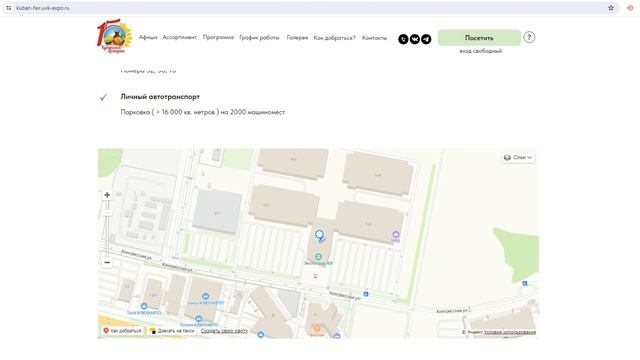Viewport: 640px width, 360px height.
Task: Open the Программа menu item
Action: click(218, 37)
